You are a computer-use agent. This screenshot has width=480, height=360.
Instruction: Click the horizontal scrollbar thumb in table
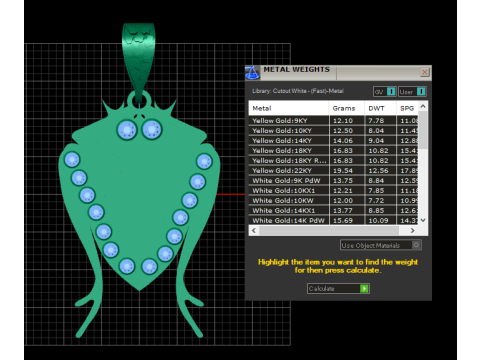pos(329,230)
